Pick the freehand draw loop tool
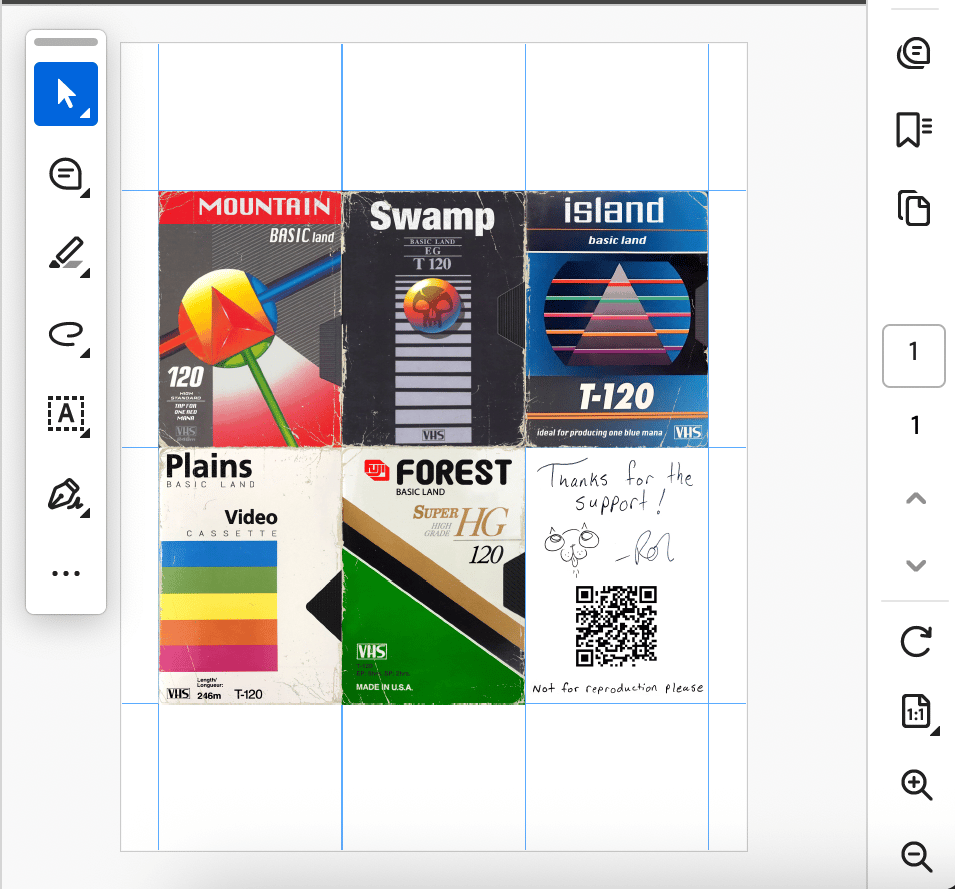 [66, 333]
